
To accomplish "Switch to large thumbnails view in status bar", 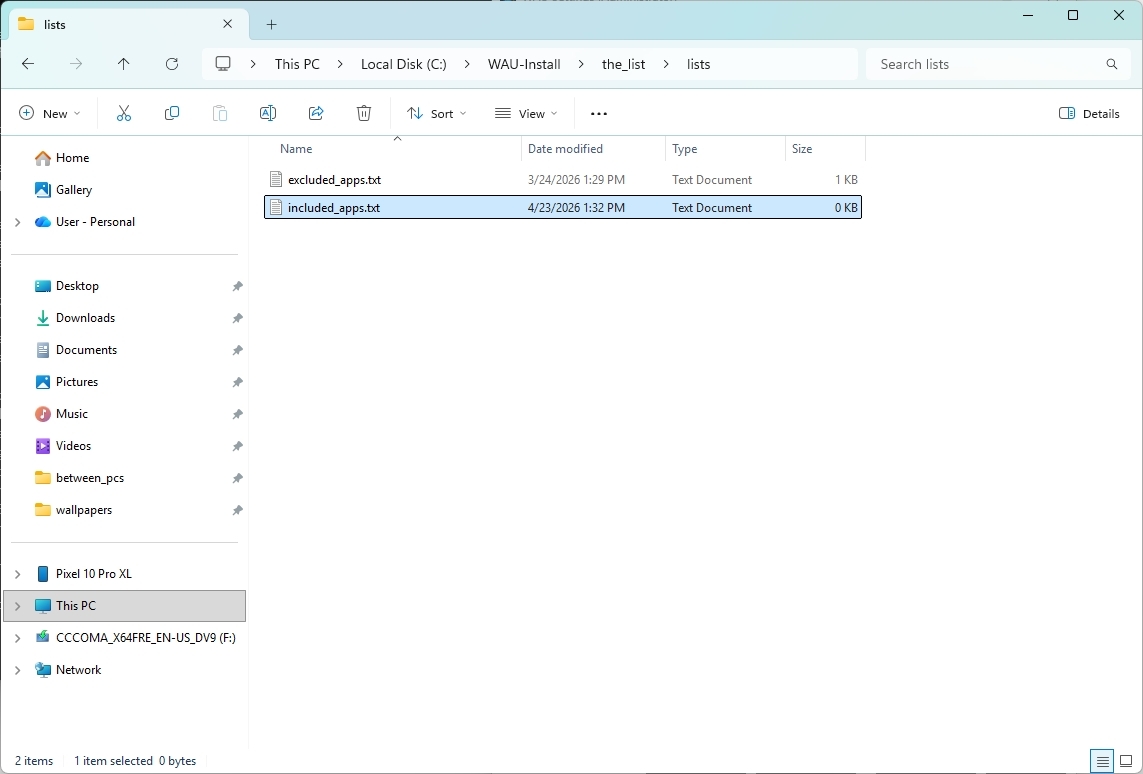I will [1126, 761].
